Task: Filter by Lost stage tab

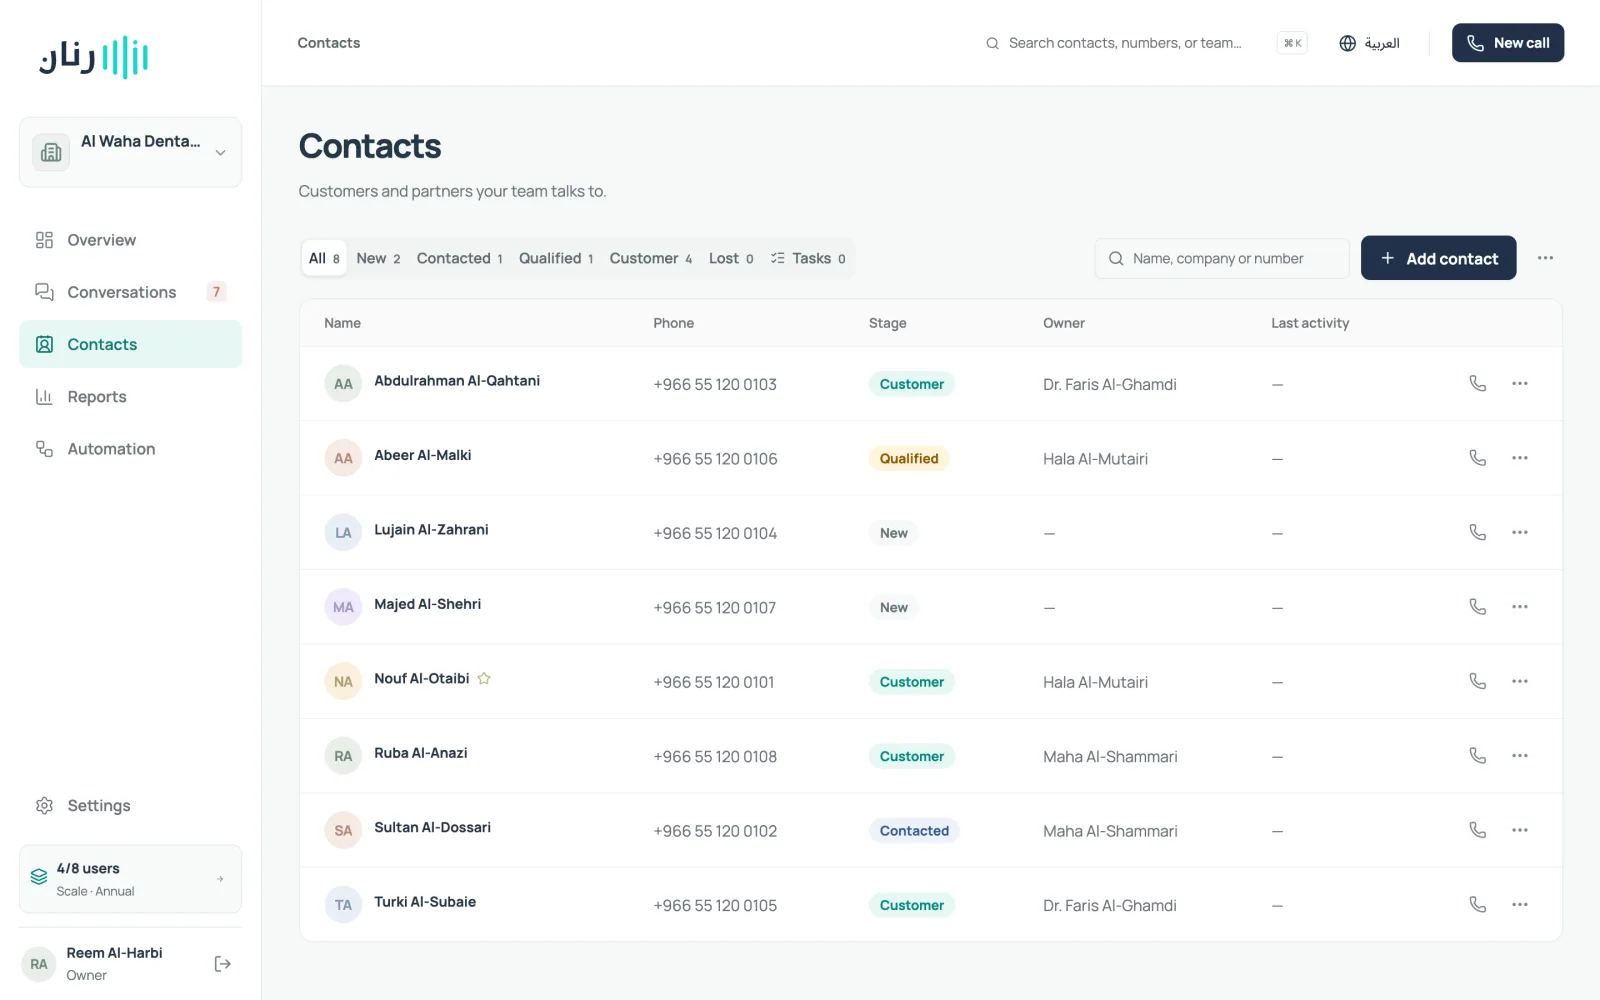Action: tap(731, 258)
